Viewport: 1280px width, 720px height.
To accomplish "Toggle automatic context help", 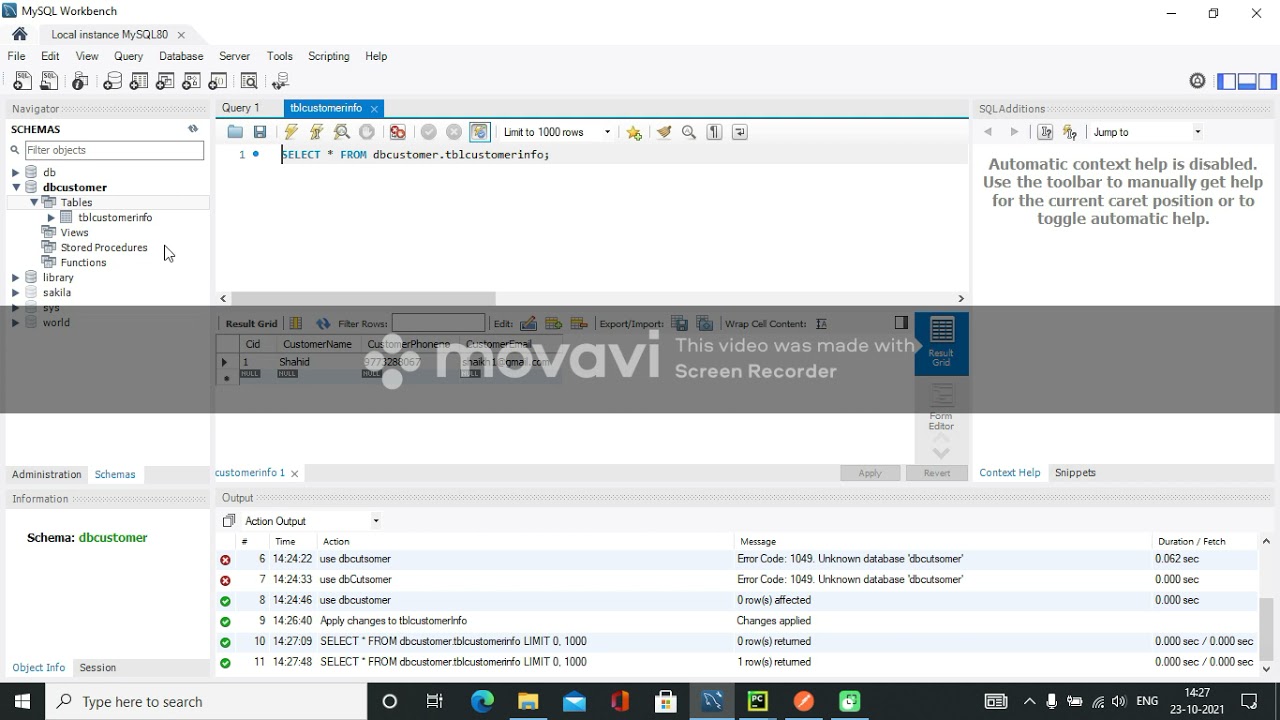I will click(x=1071, y=132).
